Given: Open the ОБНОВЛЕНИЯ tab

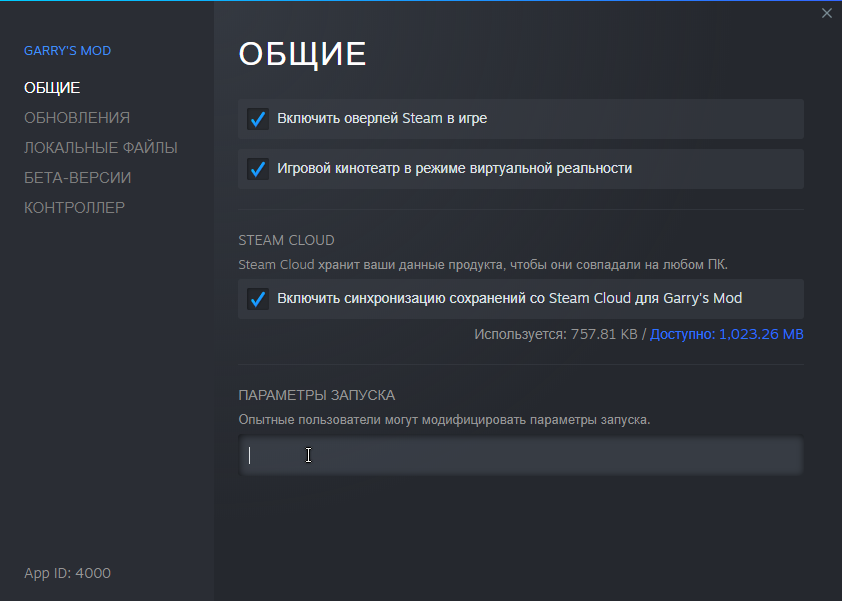Looking at the screenshot, I should (x=77, y=118).
